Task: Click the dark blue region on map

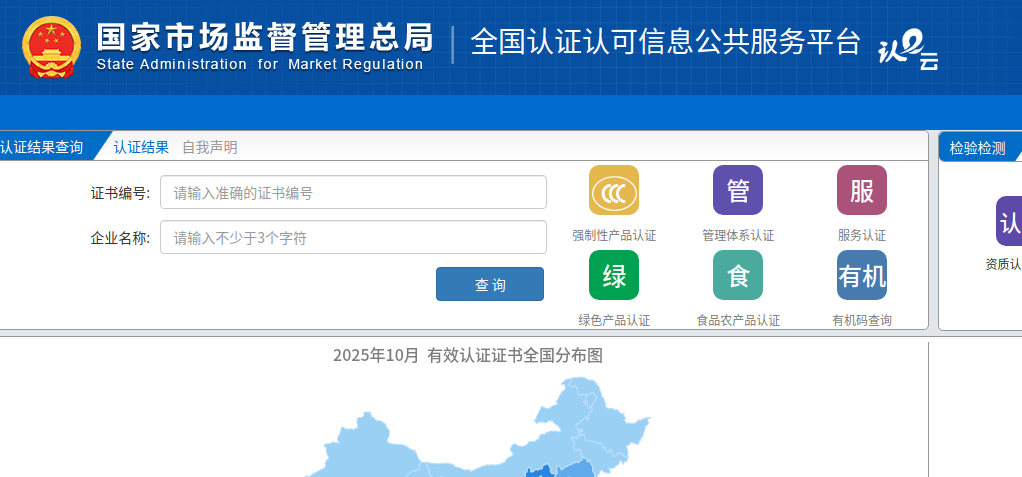Action: (541, 470)
